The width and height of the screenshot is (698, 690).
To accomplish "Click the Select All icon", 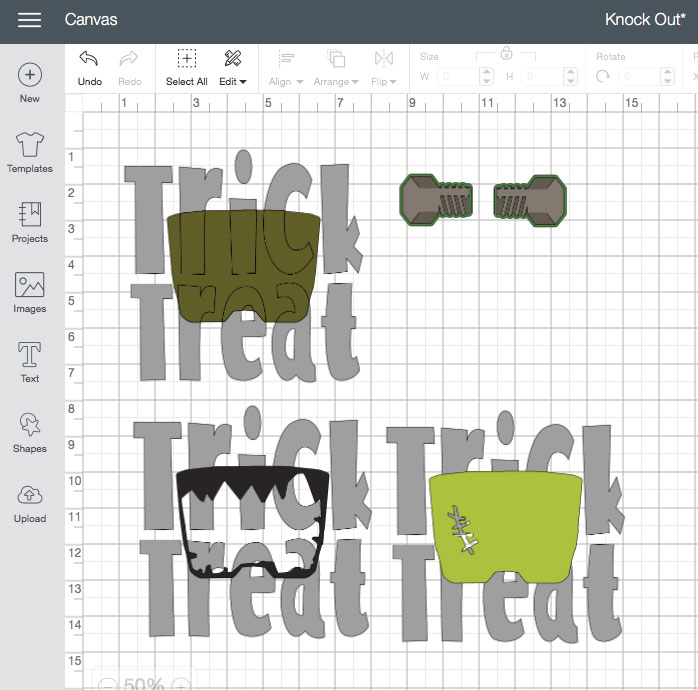I will coord(187,58).
